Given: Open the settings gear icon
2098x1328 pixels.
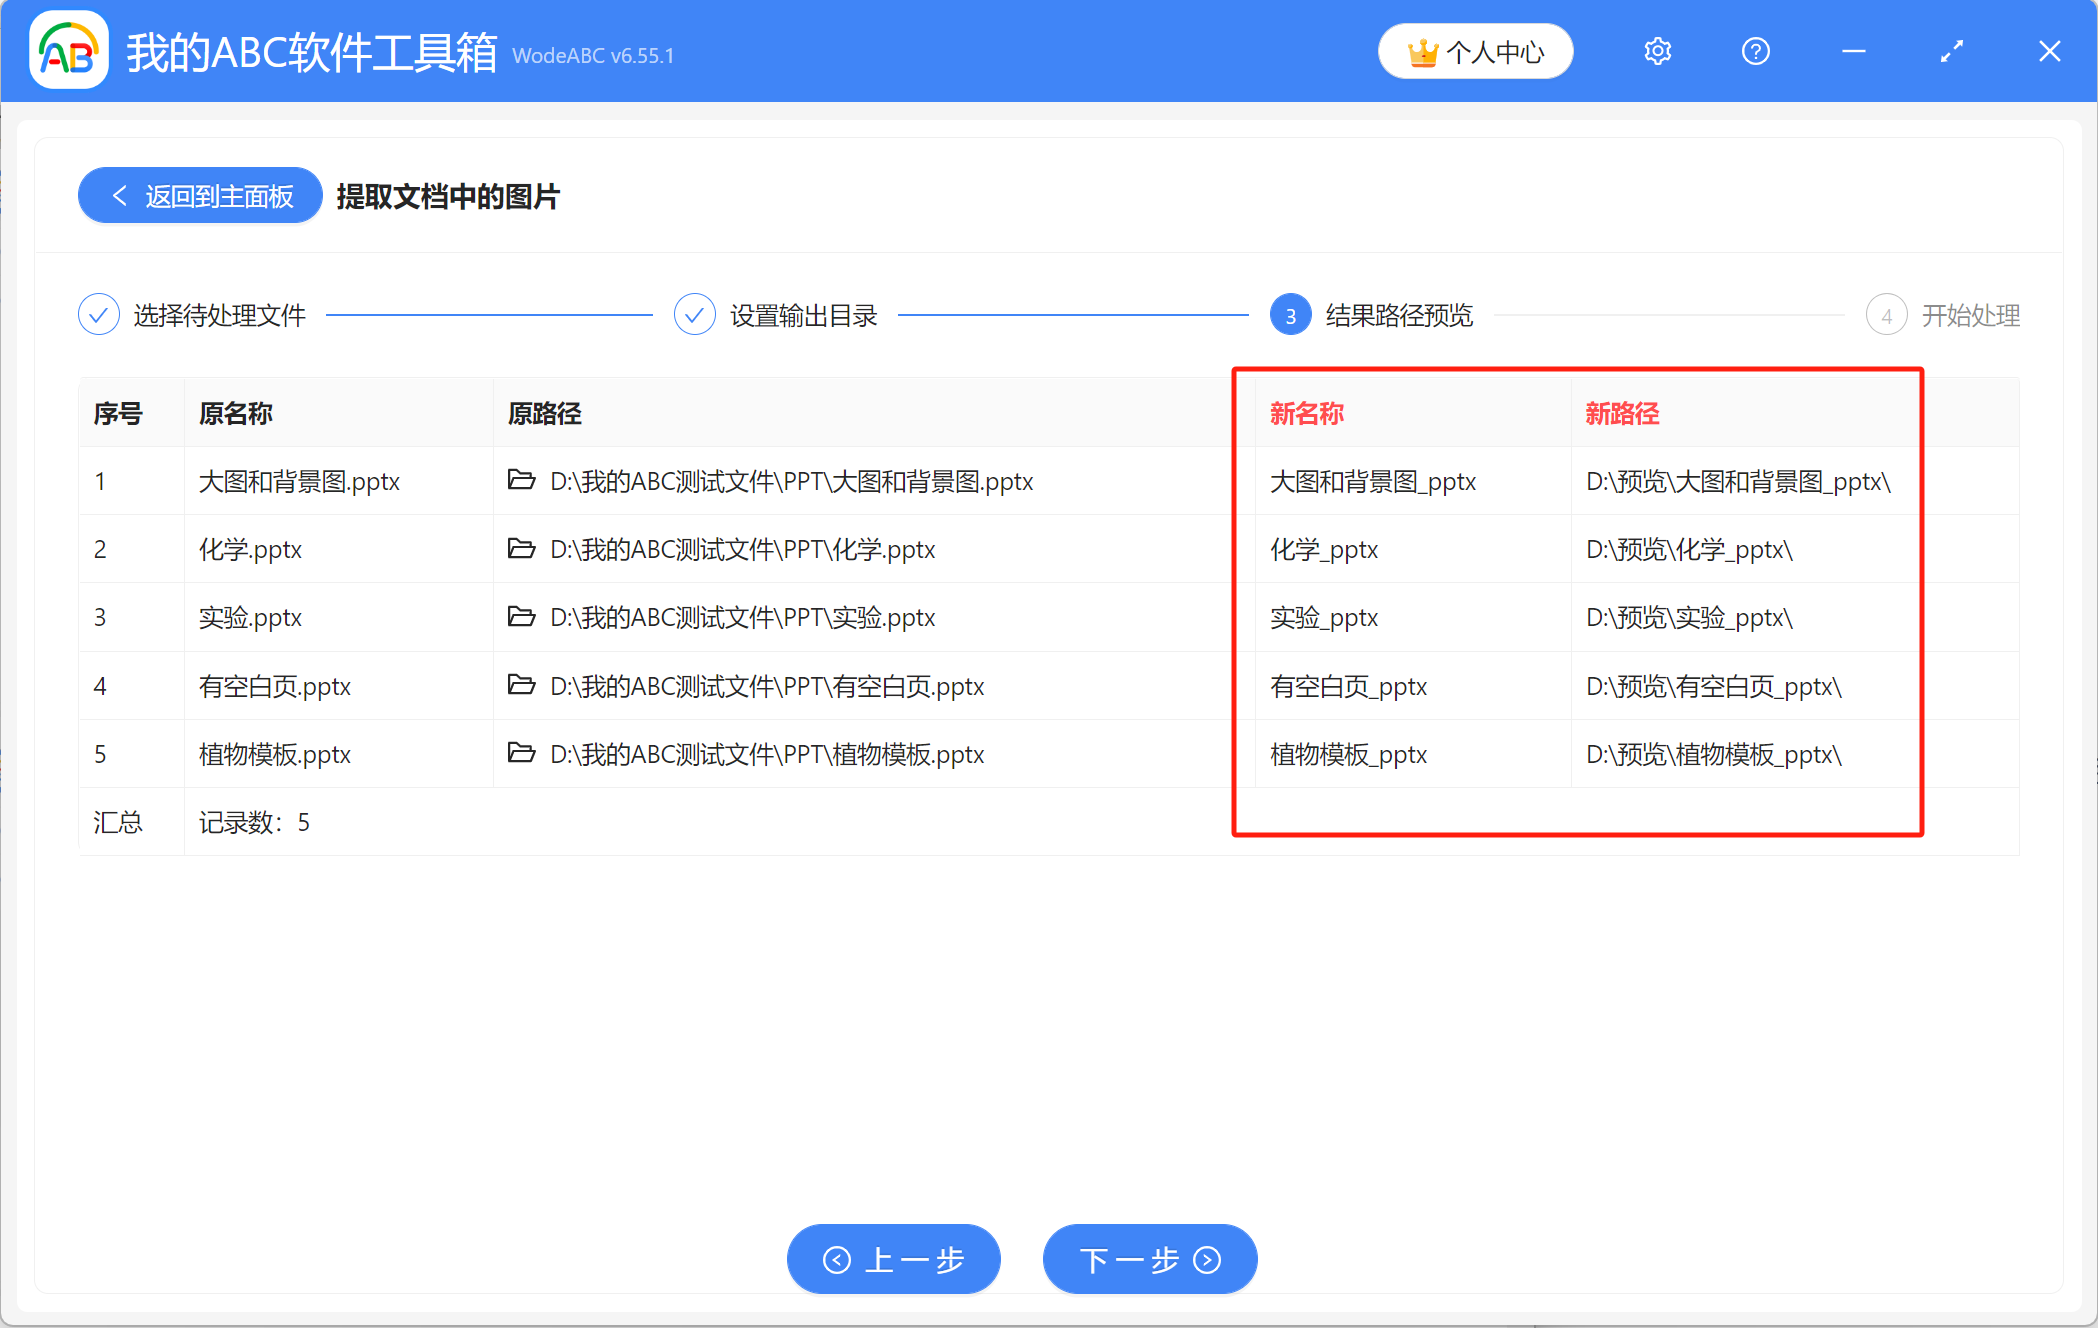Looking at the screenshot, I should 1657,51.
